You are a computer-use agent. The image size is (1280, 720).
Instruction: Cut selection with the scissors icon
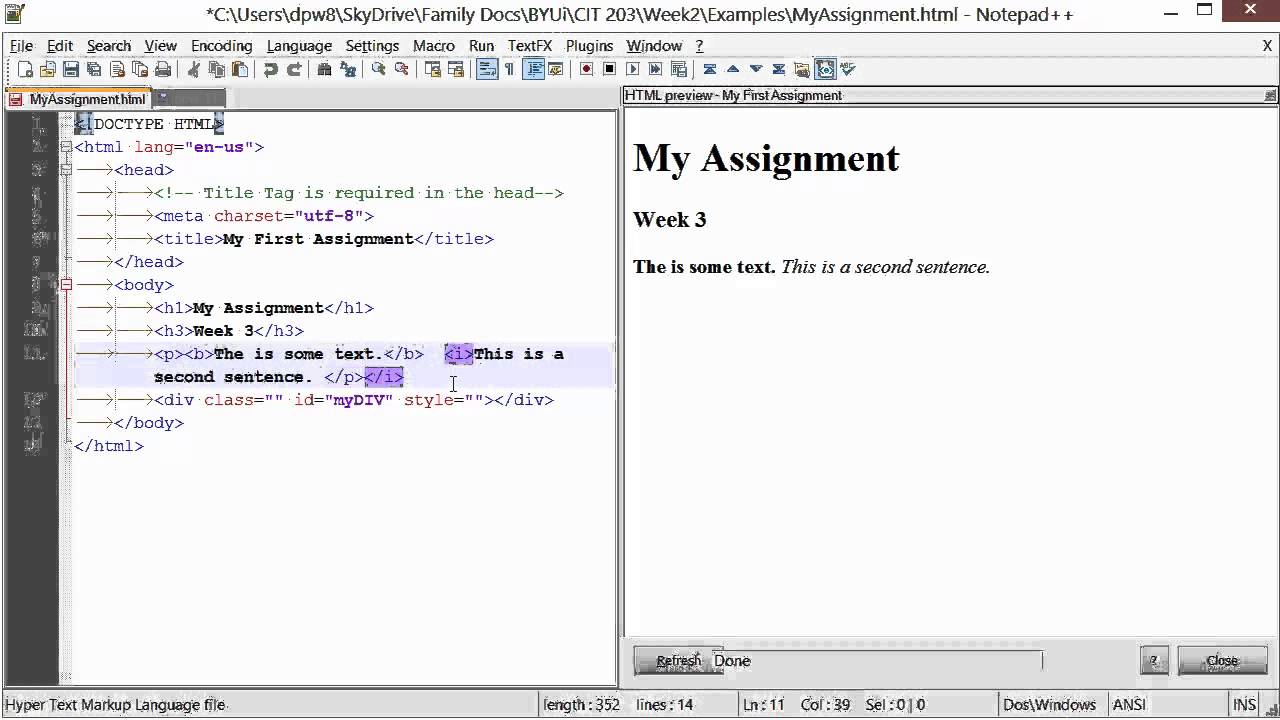click(194, 69)
